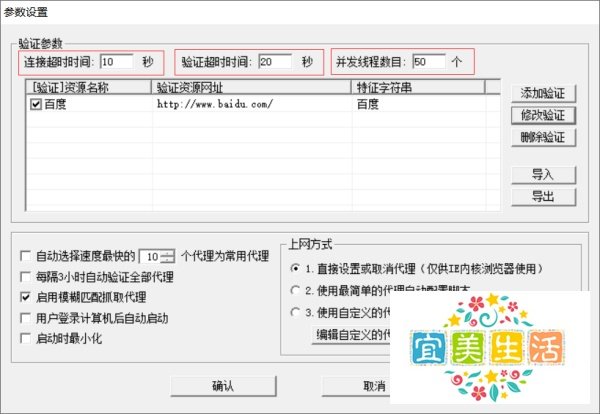Enable 自动选择速度最快的 proxies checkbox
Image resolution: width=600 pixels, height=414 pixels.
tap(25, 256)
